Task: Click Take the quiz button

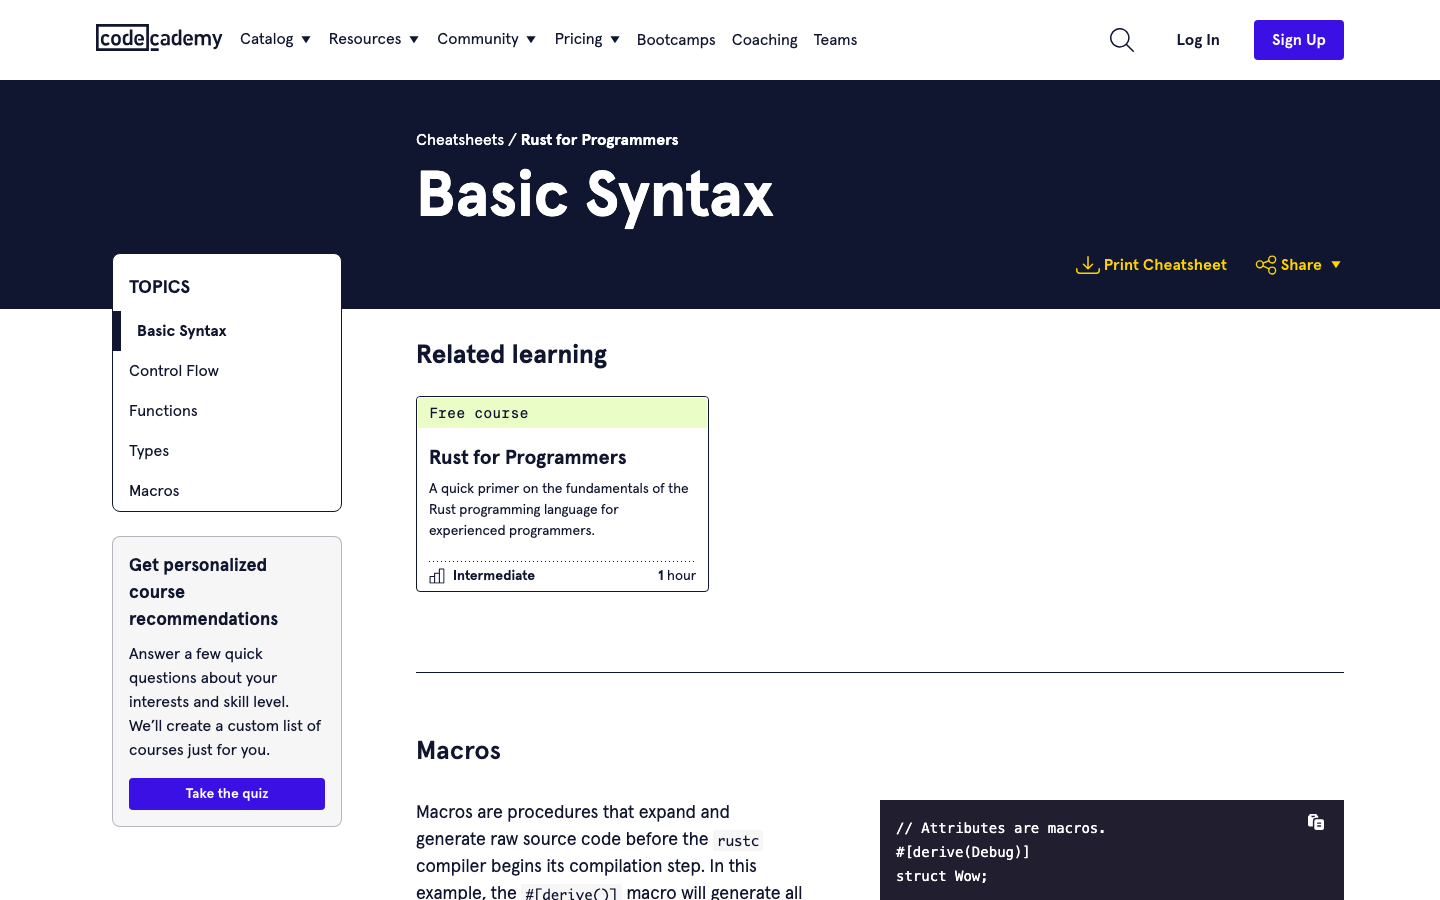Action: (227, 794)
